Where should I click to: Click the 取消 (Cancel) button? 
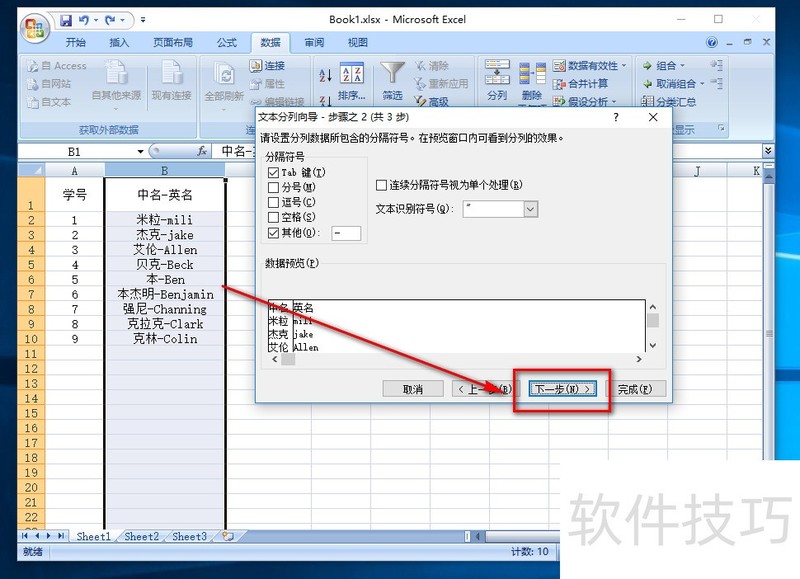(x=413, y=388)
